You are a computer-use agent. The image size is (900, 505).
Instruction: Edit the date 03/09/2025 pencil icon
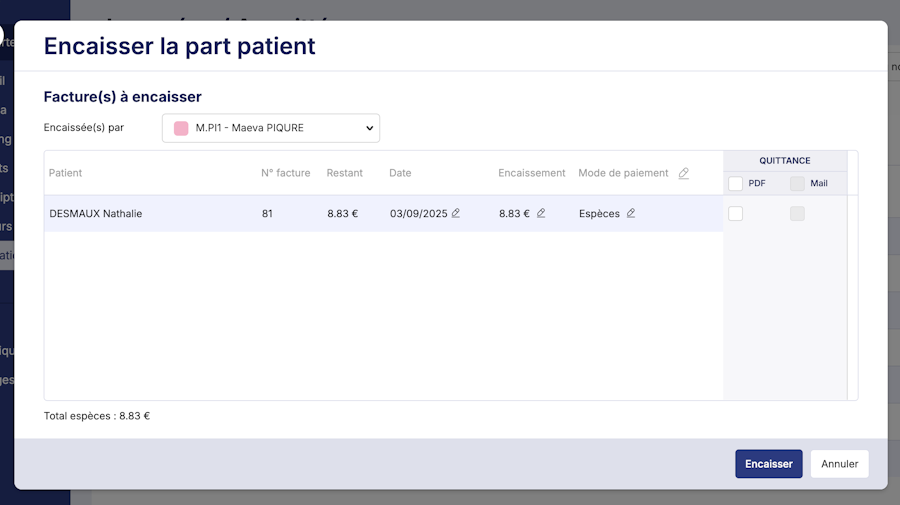coord(456,213)
